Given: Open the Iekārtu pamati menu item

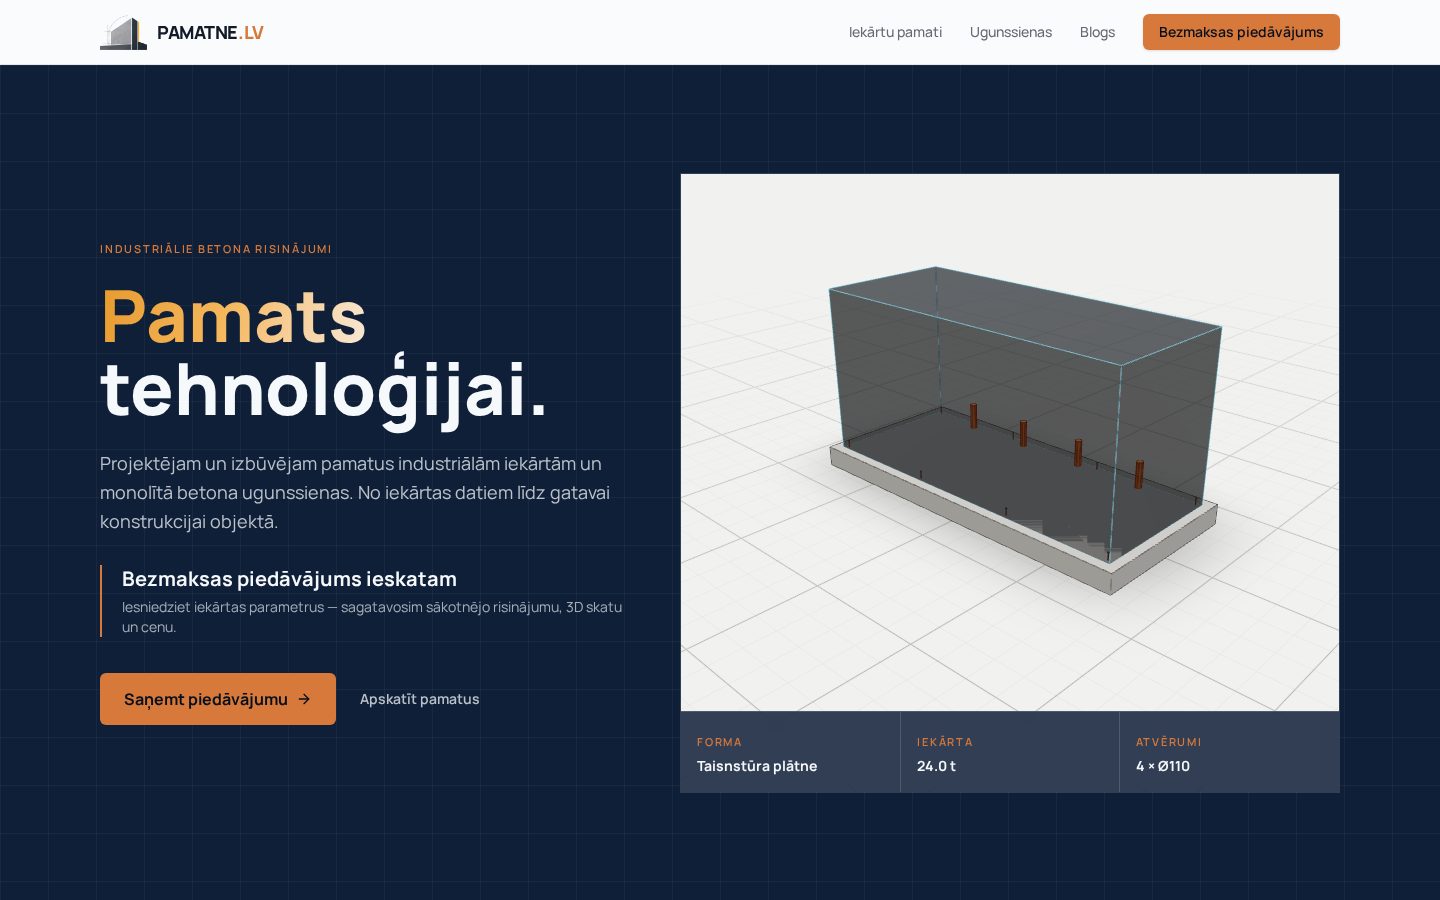Looking at the screenshot, I should point(895,32).
